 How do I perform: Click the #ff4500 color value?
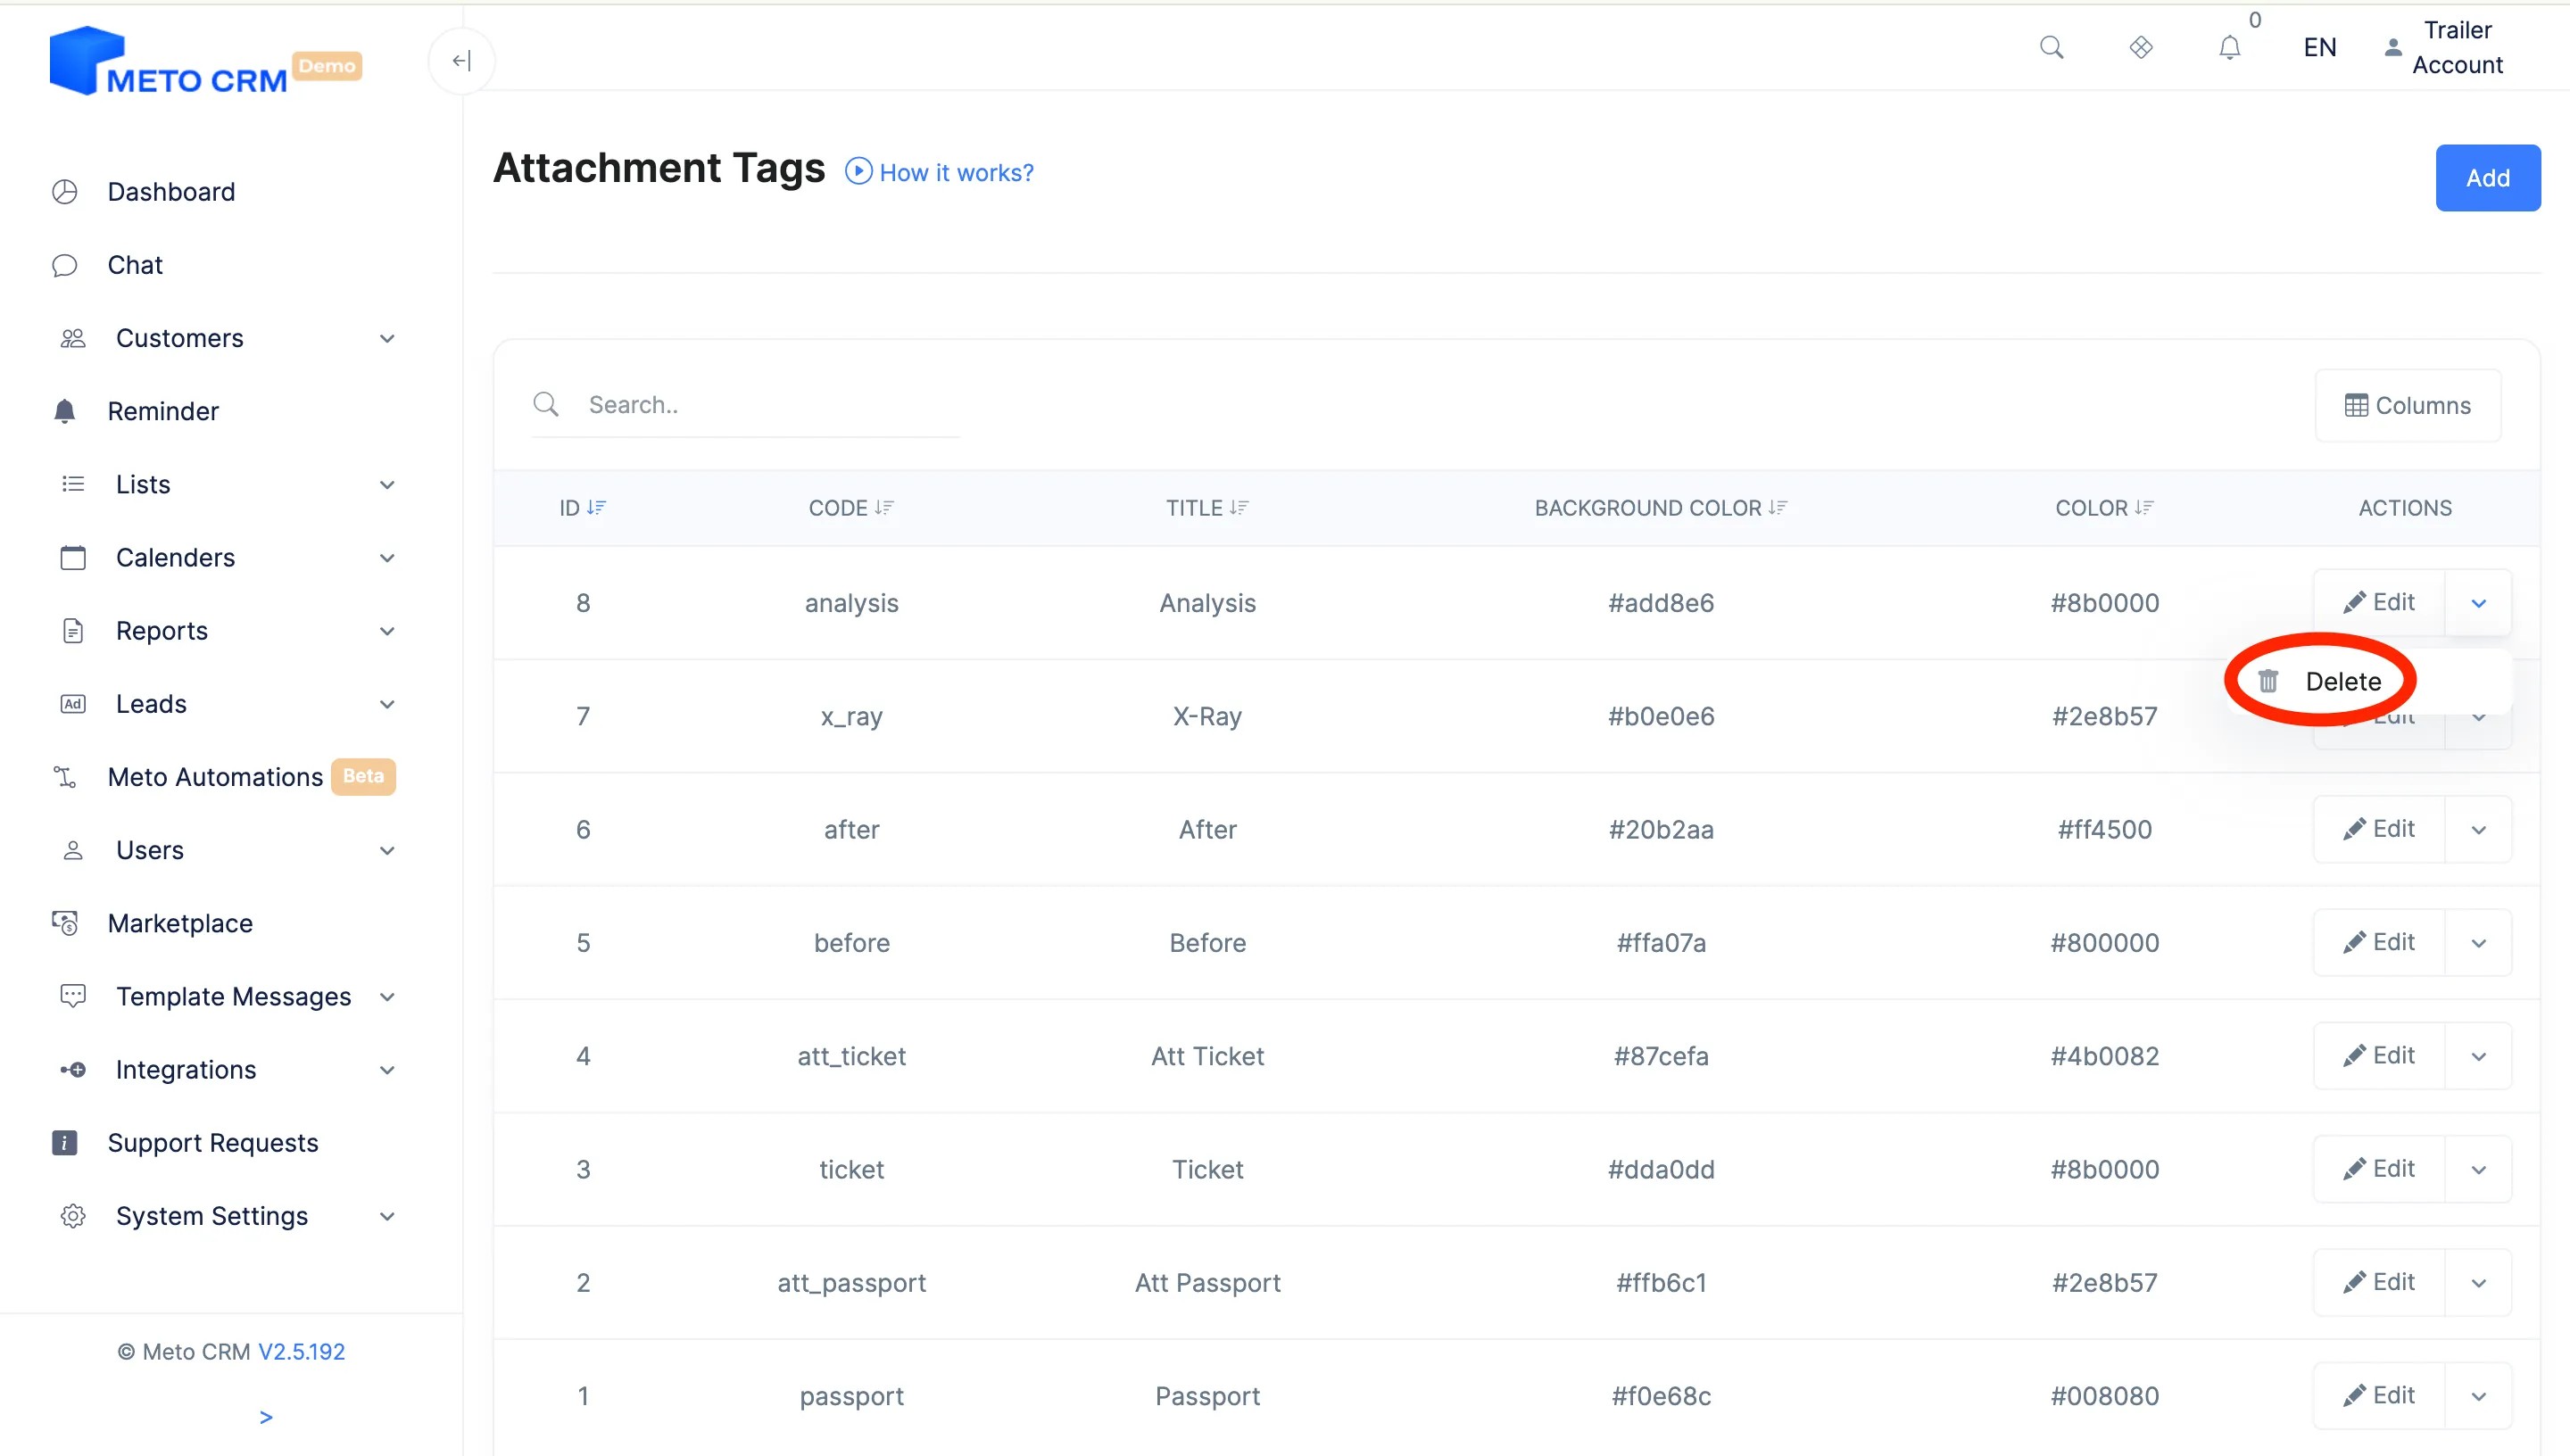[x=2104, y=829]
